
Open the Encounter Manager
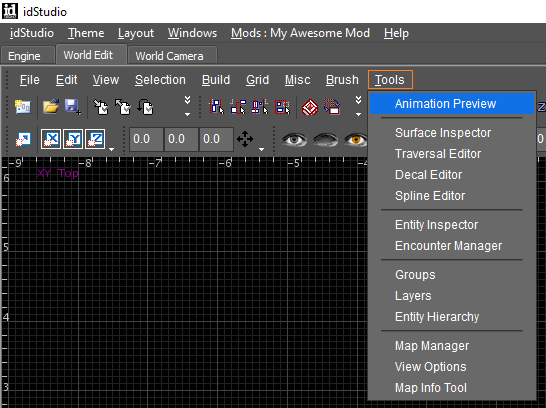click(452, 246)
